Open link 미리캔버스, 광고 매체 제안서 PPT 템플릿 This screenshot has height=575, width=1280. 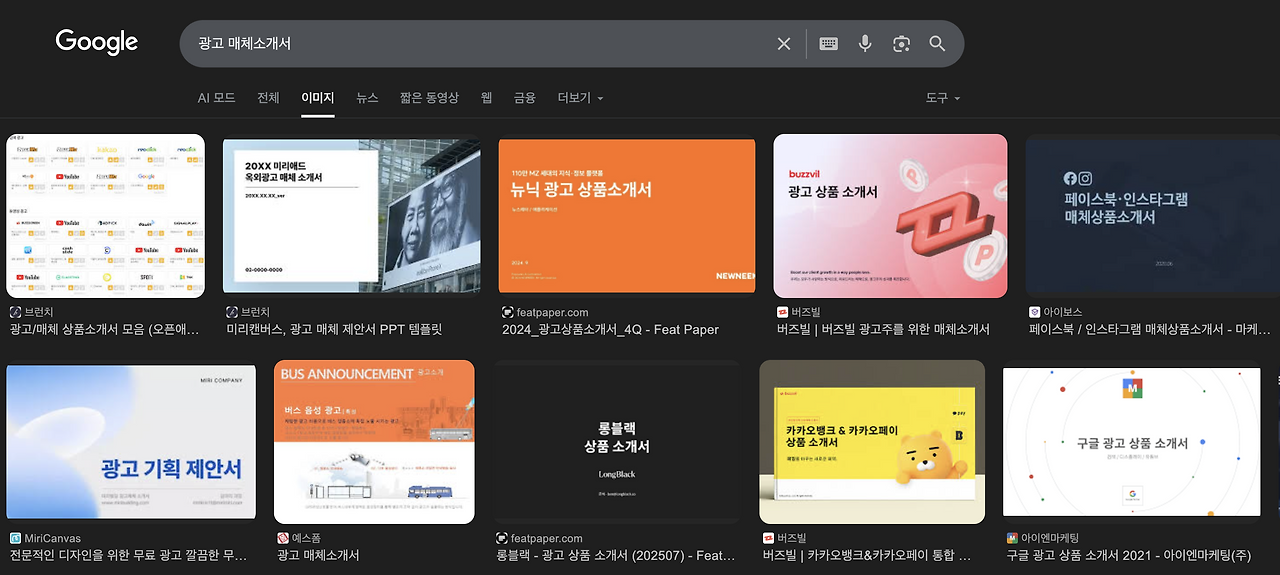pyautogui.click(x=334, y=329)
